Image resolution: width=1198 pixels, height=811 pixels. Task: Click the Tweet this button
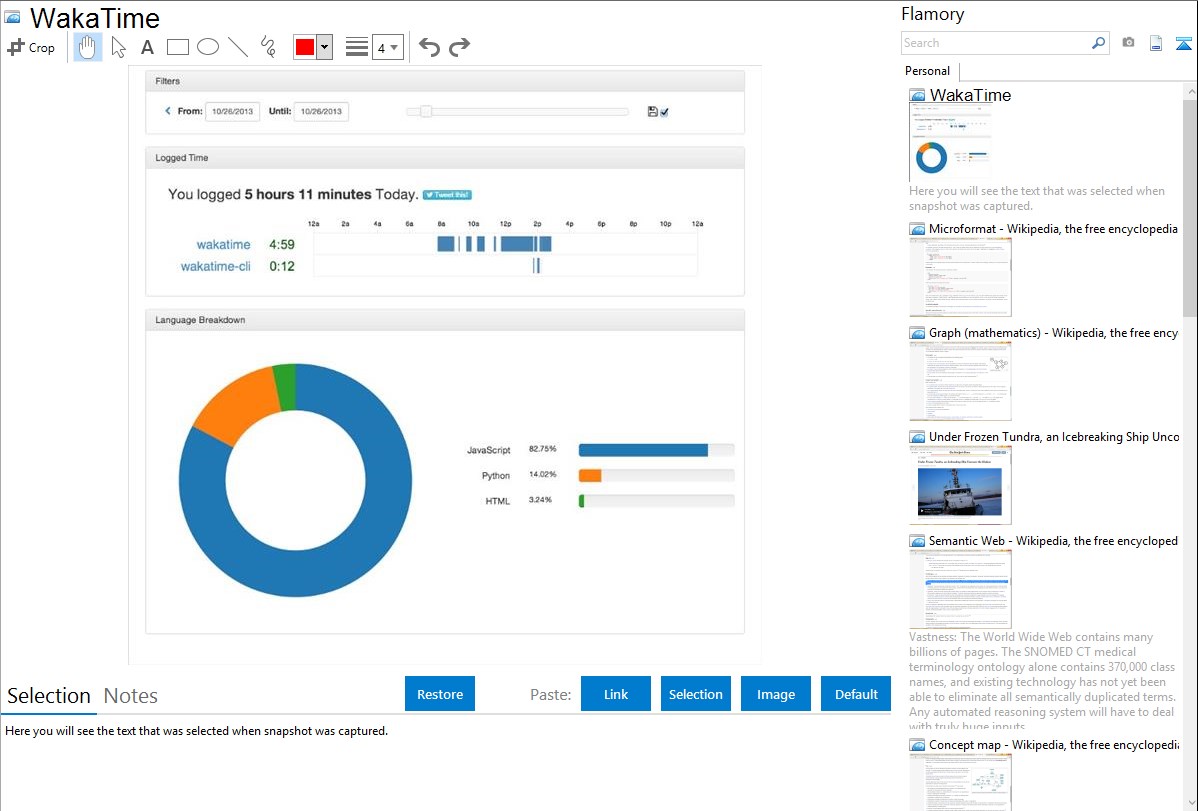click(448, 195)
